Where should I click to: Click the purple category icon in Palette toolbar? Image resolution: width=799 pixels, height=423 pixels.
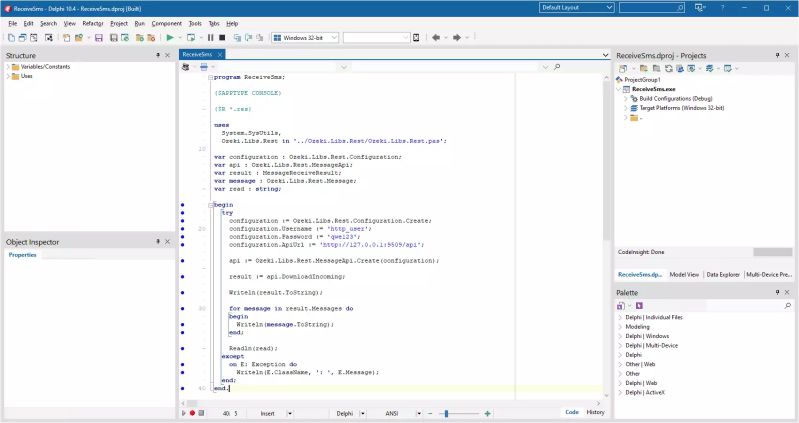coord(640,306)
